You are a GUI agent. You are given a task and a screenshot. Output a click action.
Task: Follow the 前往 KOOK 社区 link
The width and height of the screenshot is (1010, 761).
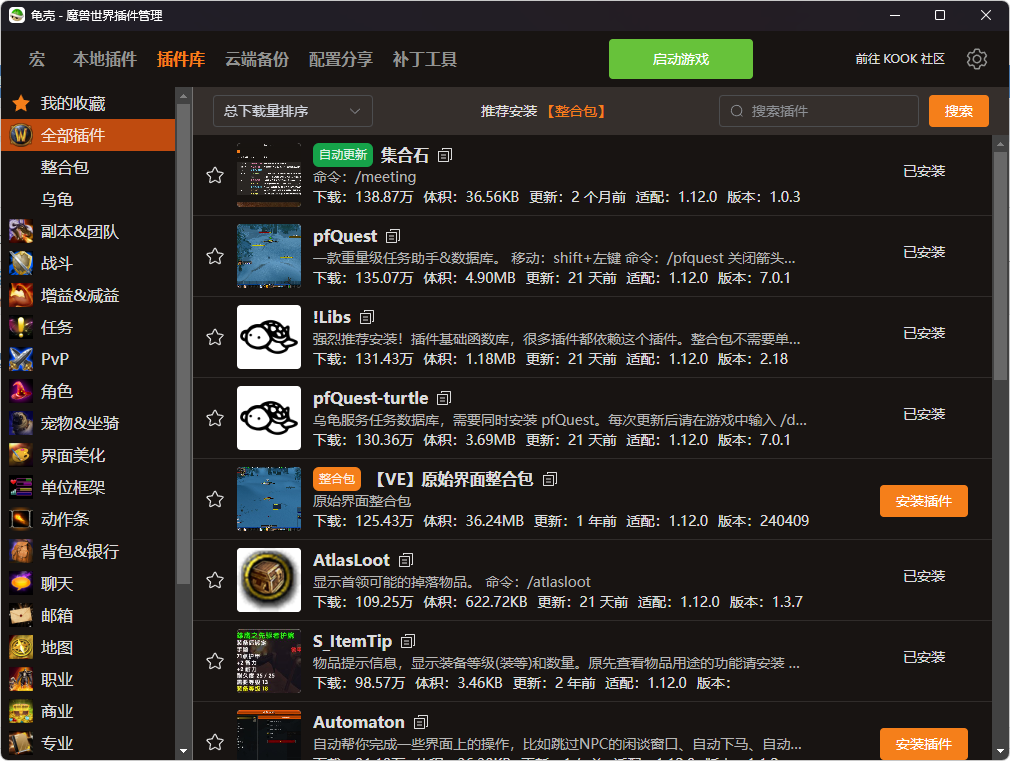click(900, 59)
